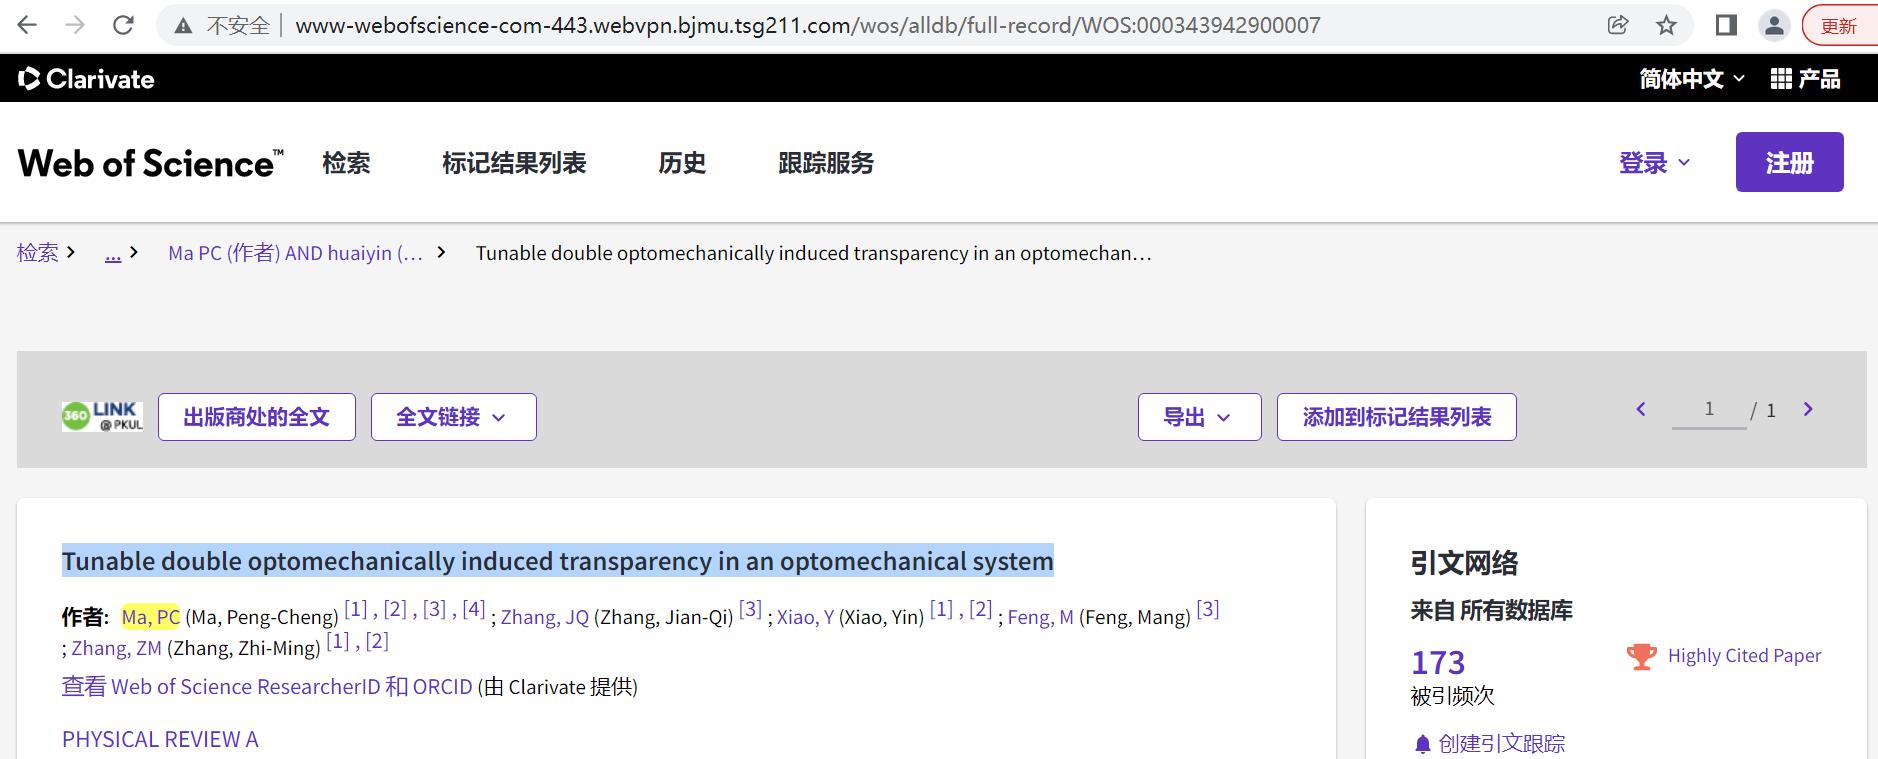Click the 注册 register button
Image resolution: width=1878 pixels, height=759 pixels.
(x=1789, y=162)
